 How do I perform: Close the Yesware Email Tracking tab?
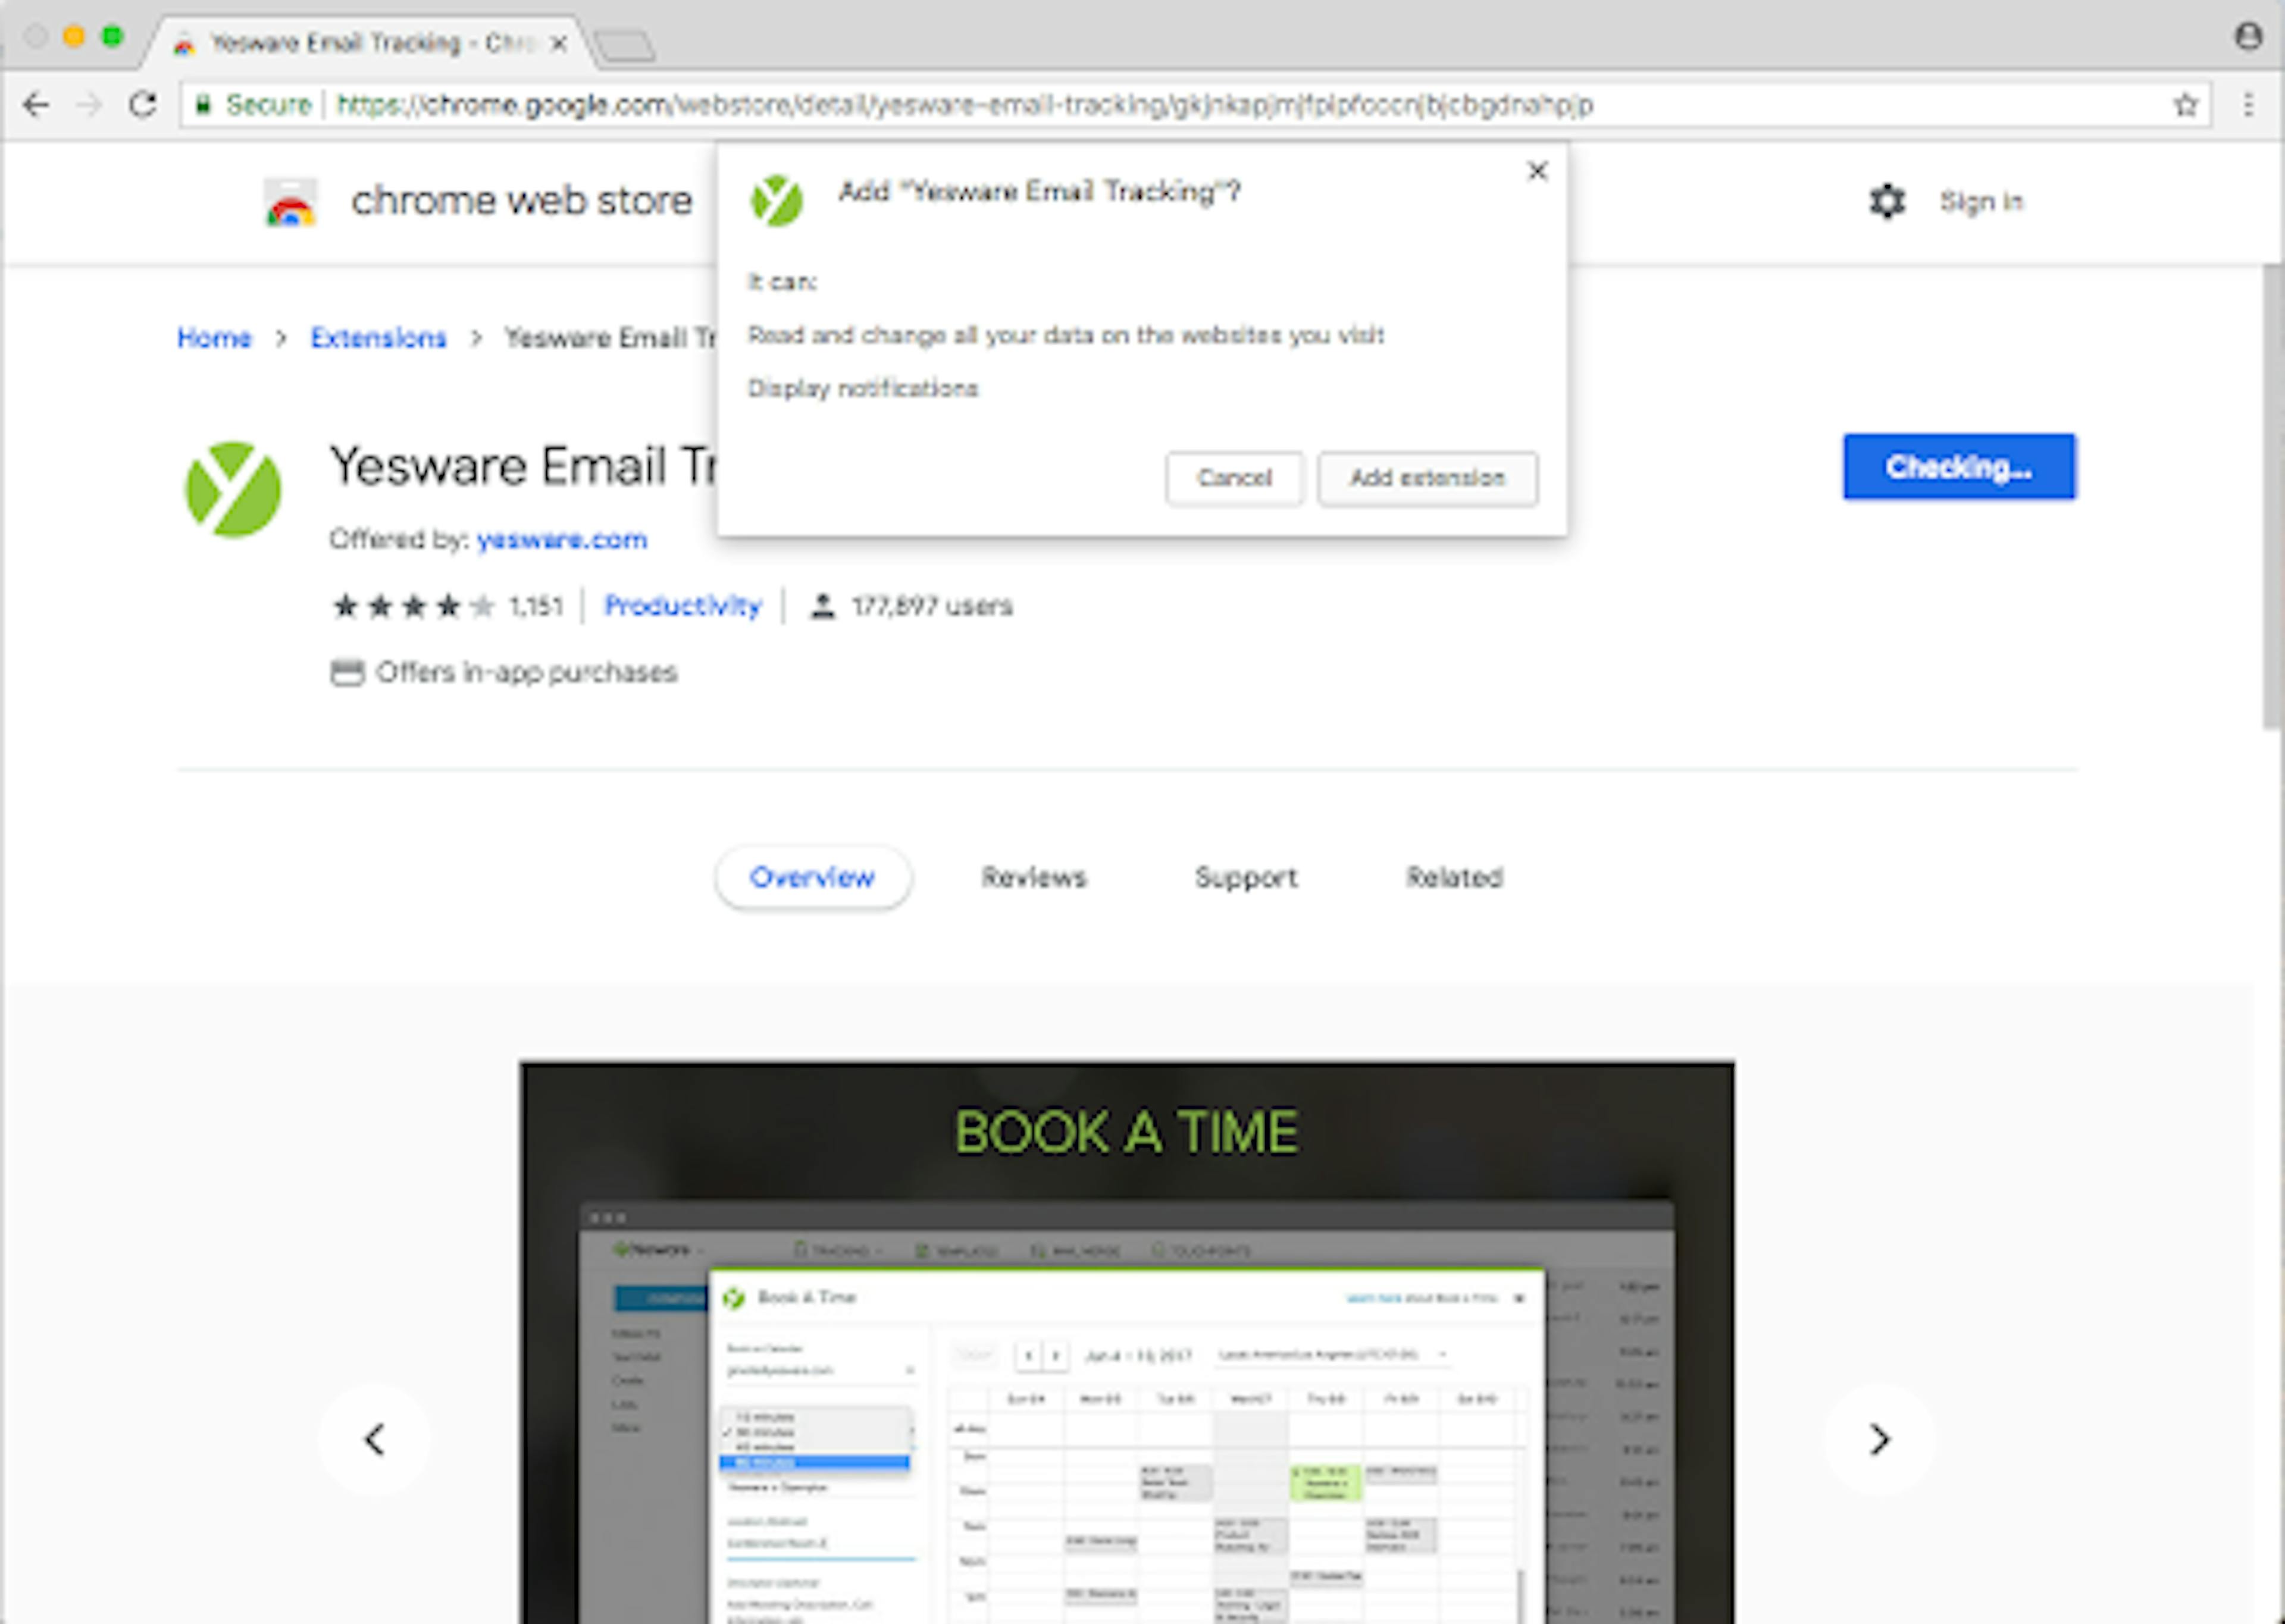click(x=559, y=43)
